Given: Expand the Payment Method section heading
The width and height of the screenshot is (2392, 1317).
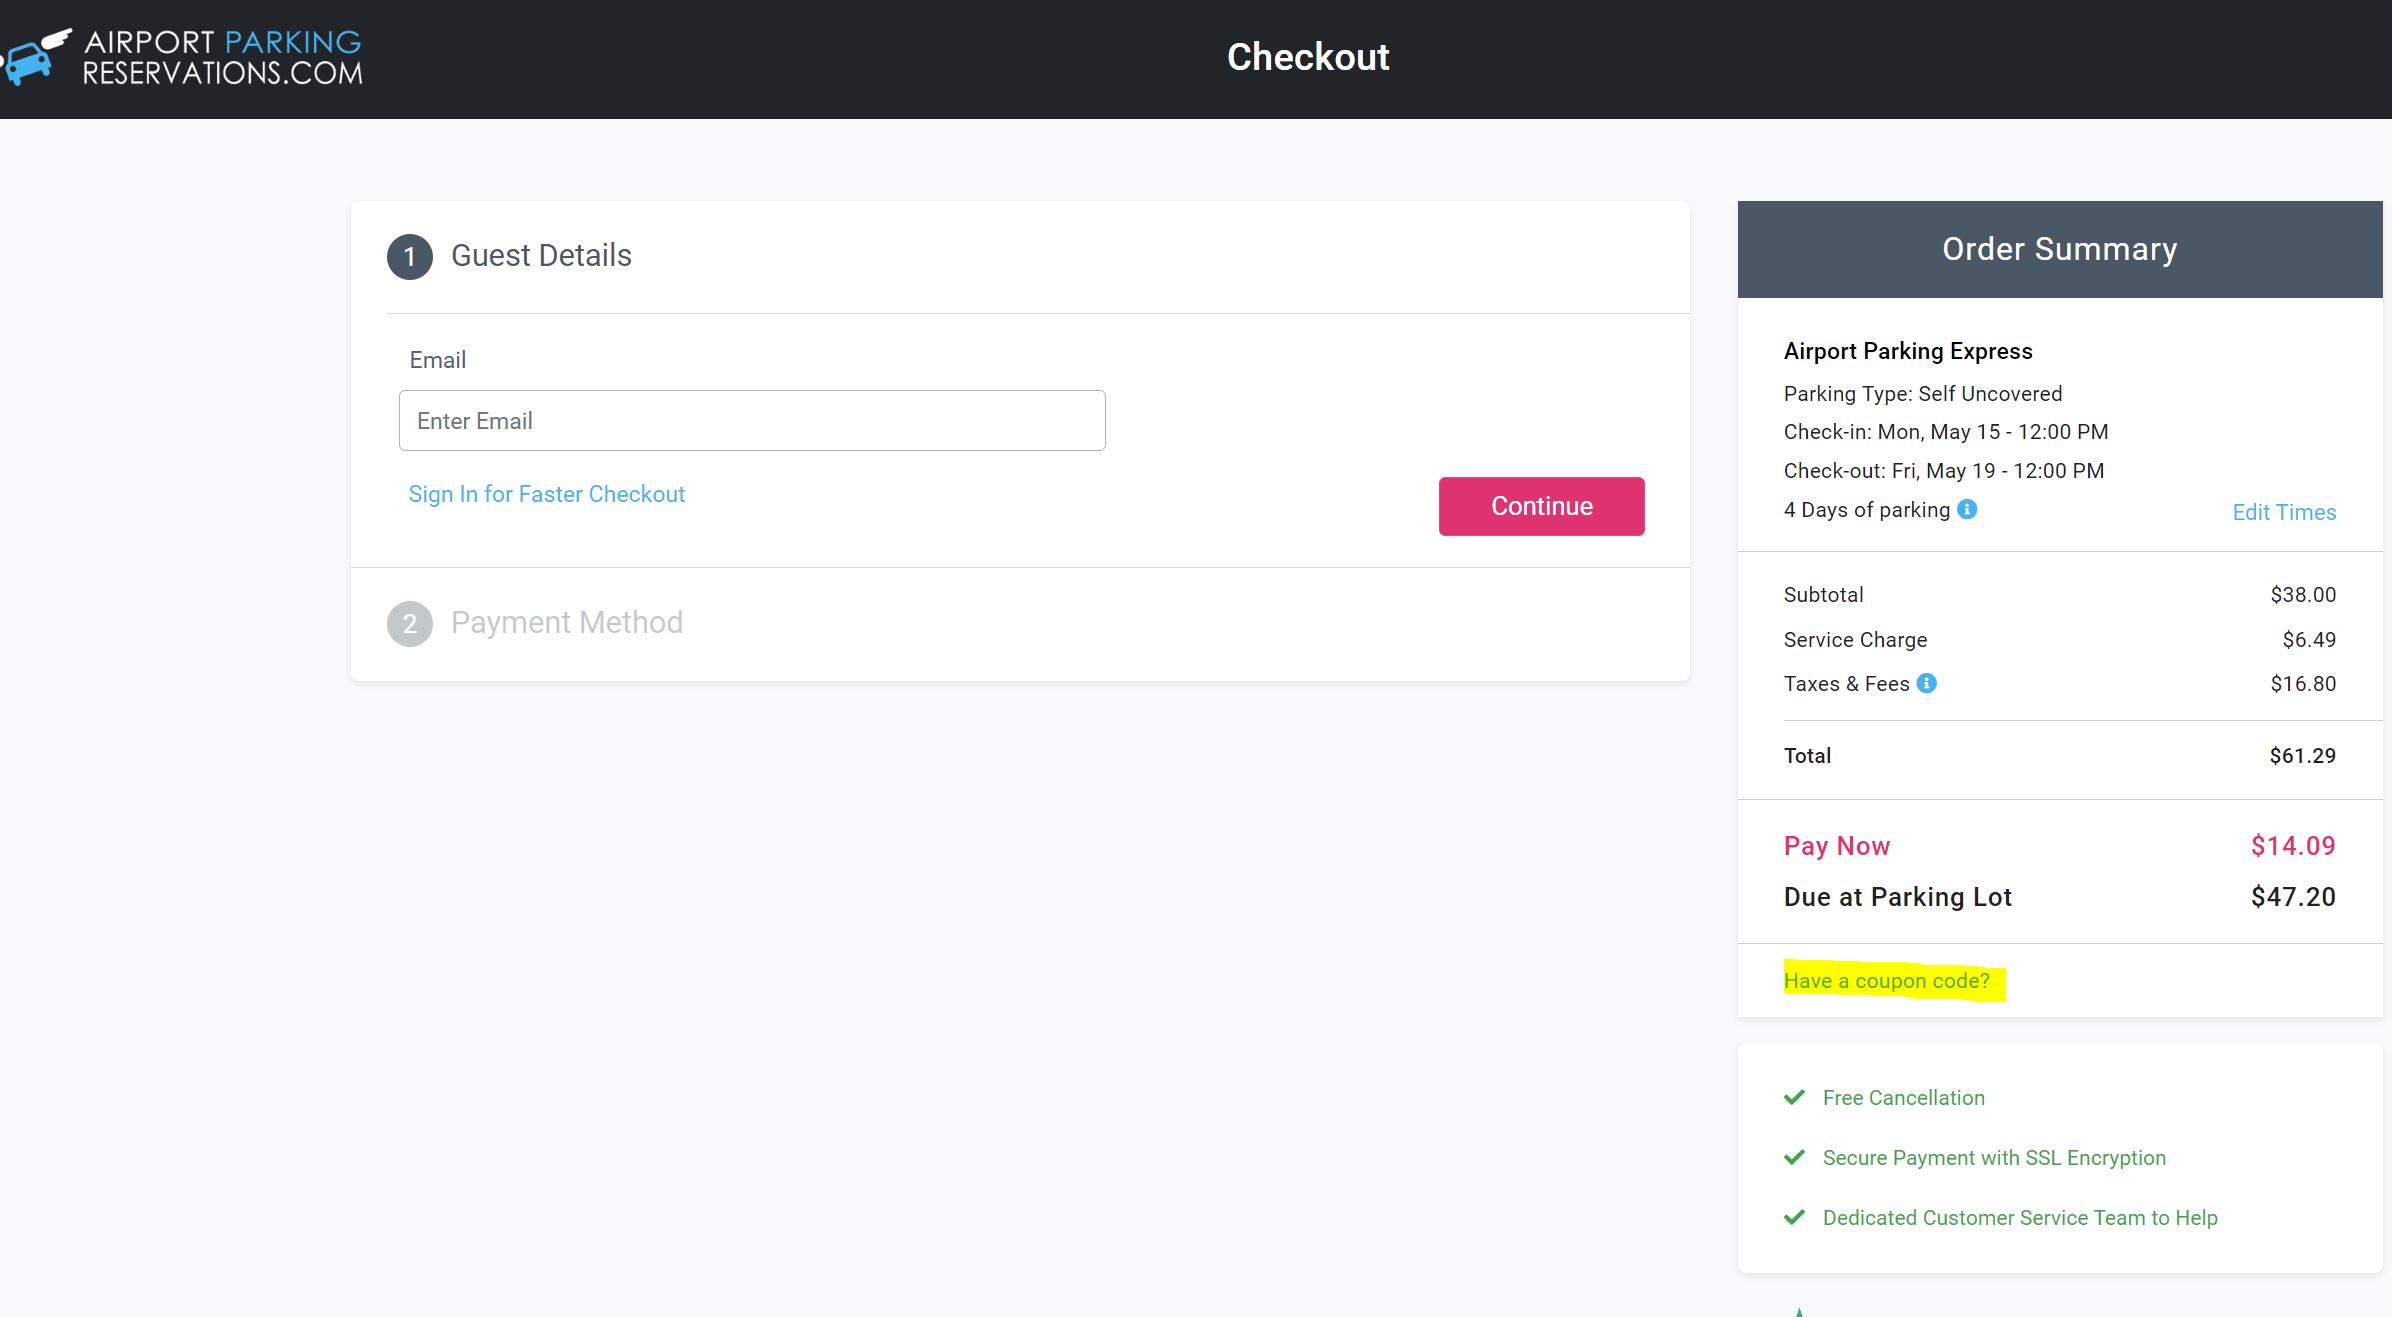Looking at the screenshot, I should click(x=567, y=623).
